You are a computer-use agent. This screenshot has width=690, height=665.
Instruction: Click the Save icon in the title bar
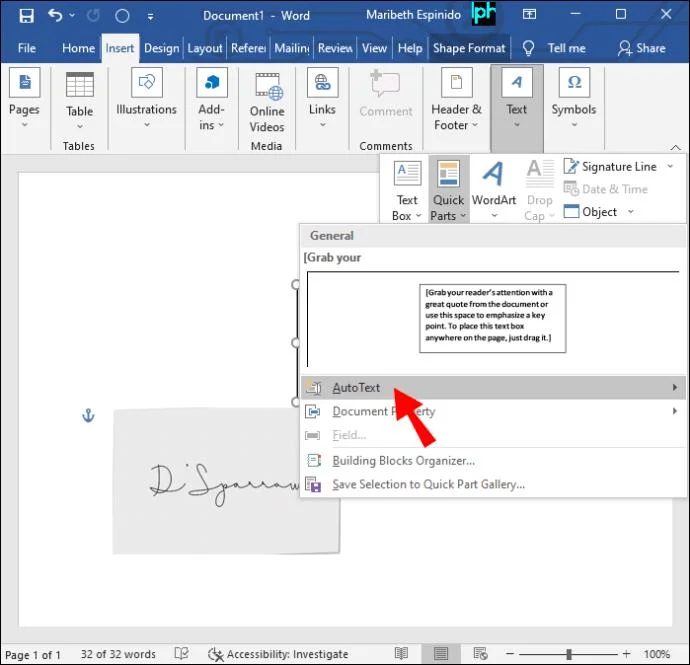[26, 16]
